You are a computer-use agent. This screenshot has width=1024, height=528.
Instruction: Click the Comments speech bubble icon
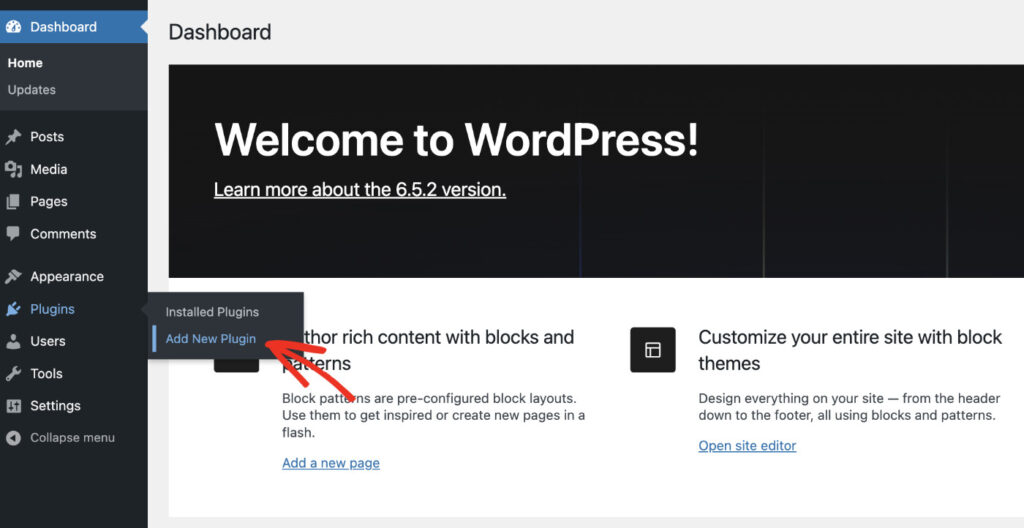click(x=13, y=233)
